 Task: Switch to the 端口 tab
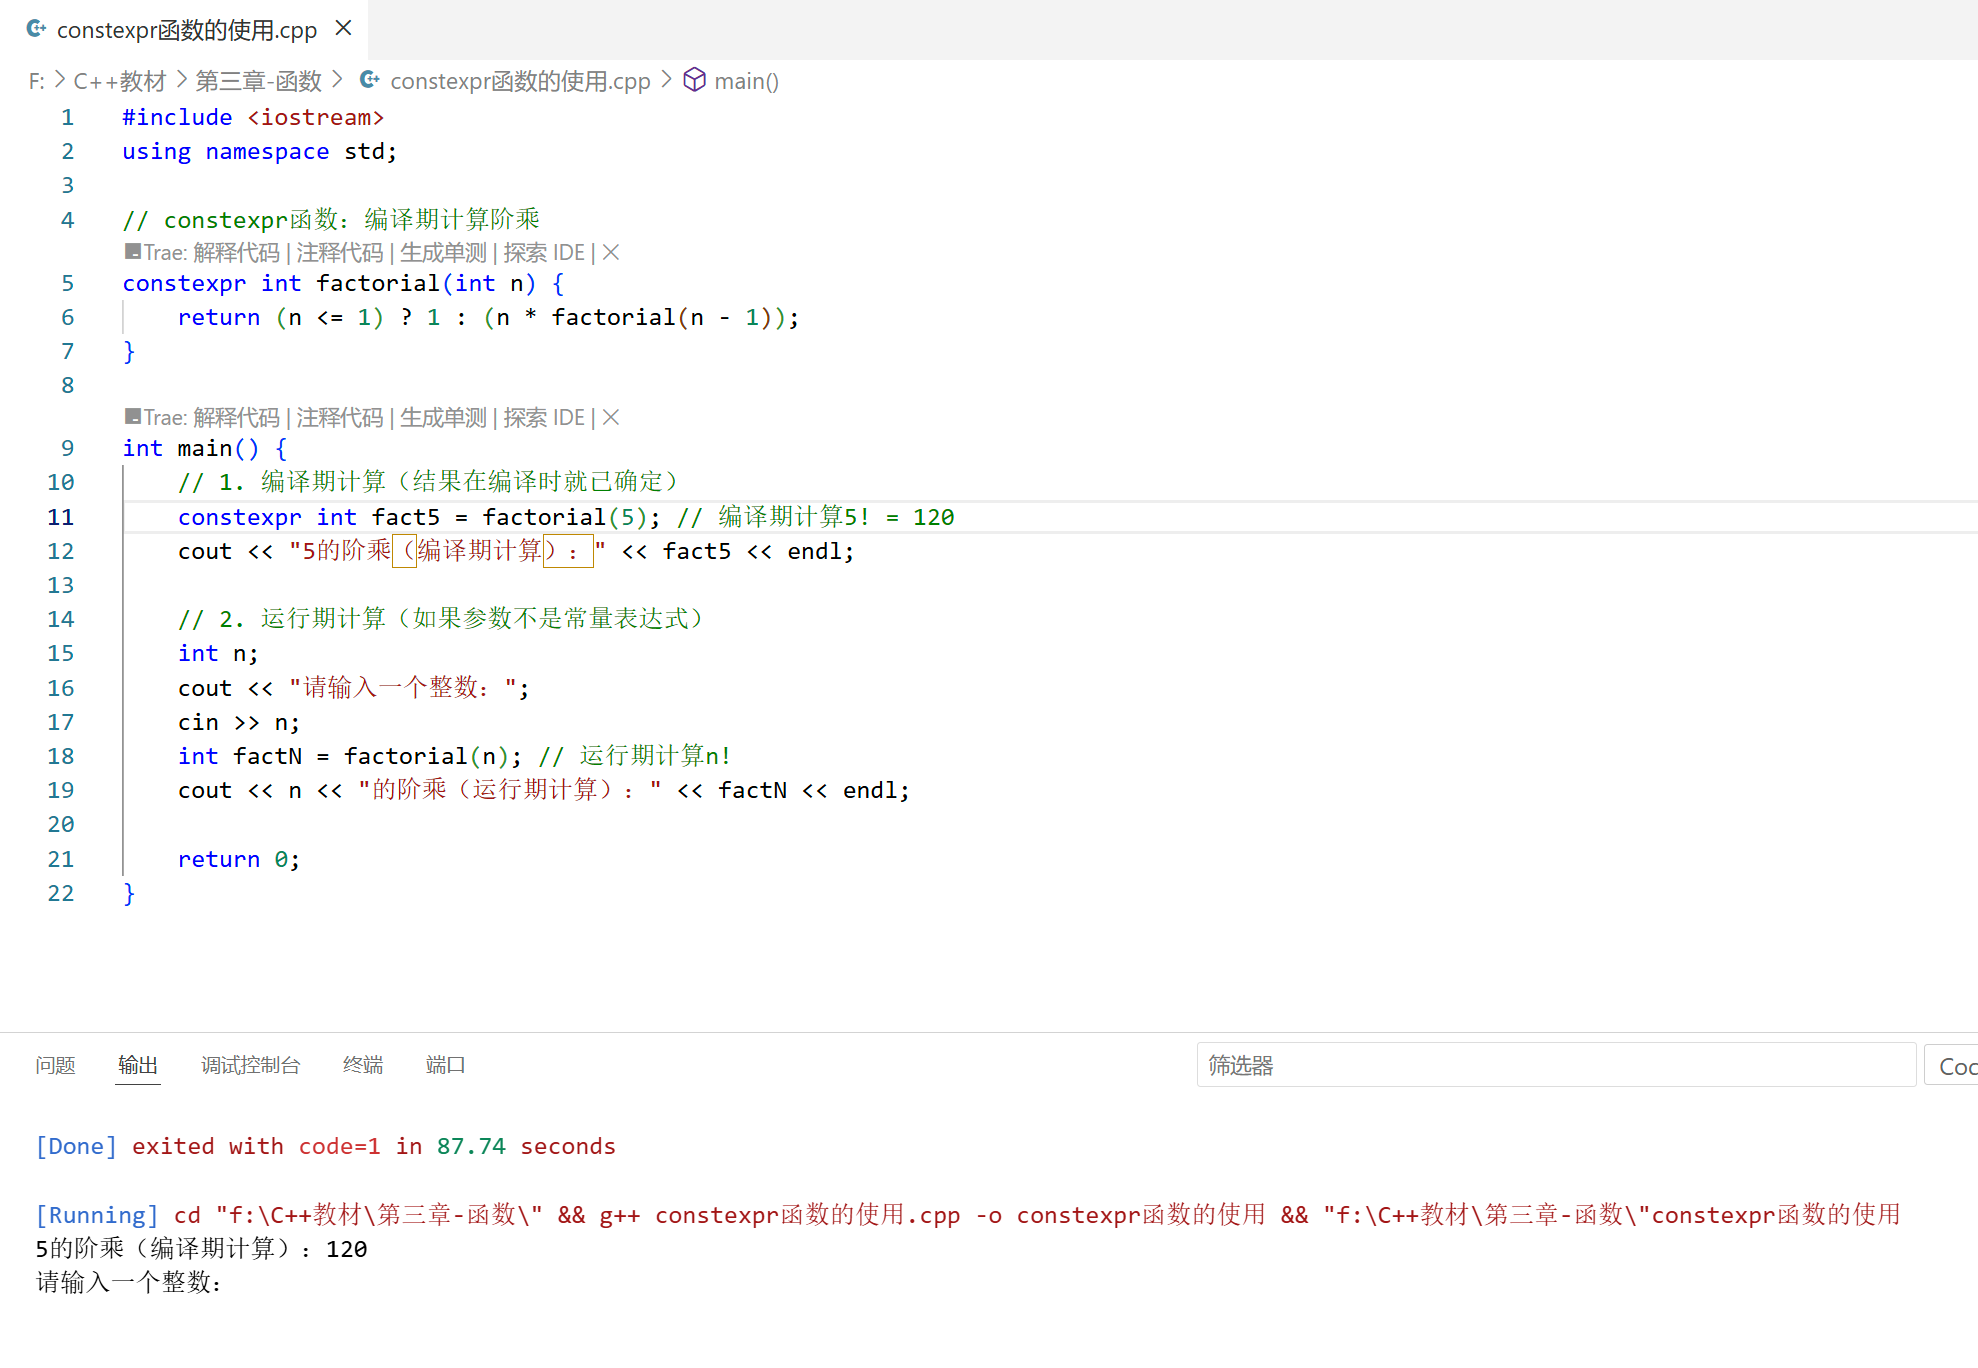(445, 1065)
